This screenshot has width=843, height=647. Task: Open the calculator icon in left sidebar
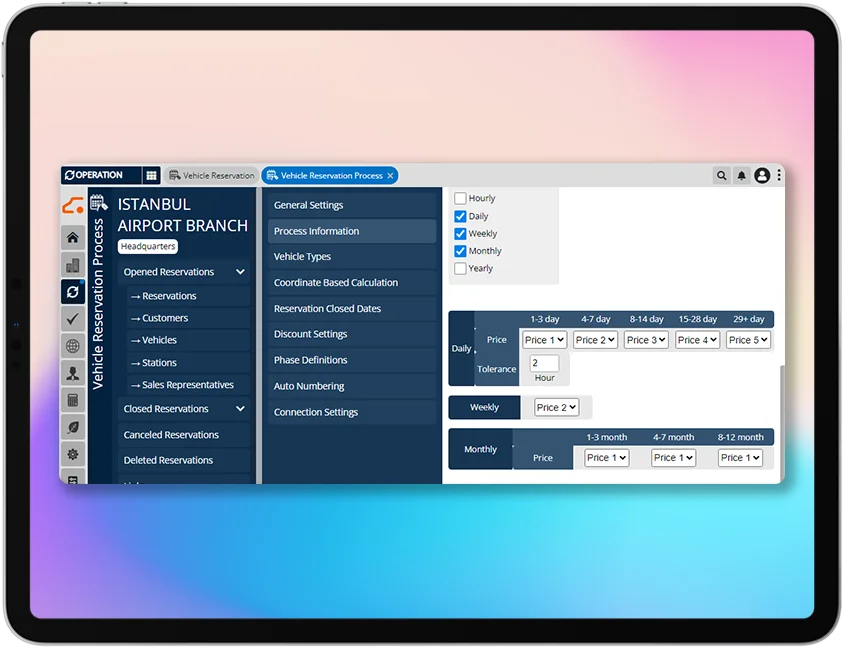[72, 400]
